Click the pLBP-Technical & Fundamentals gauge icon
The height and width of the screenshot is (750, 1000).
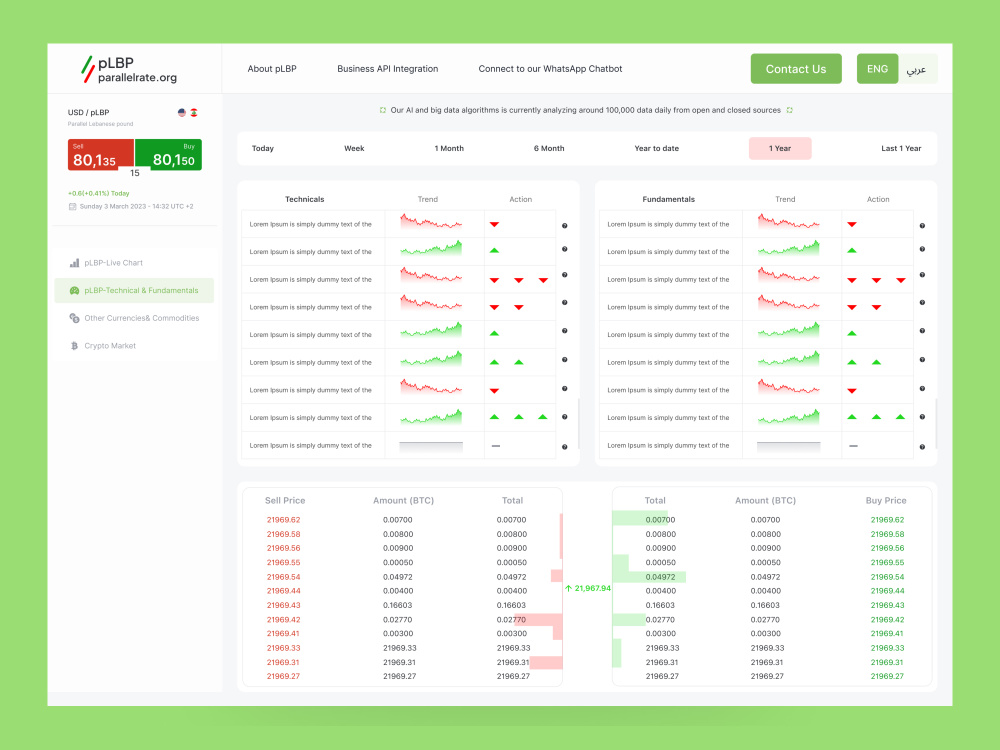point(75,291)
